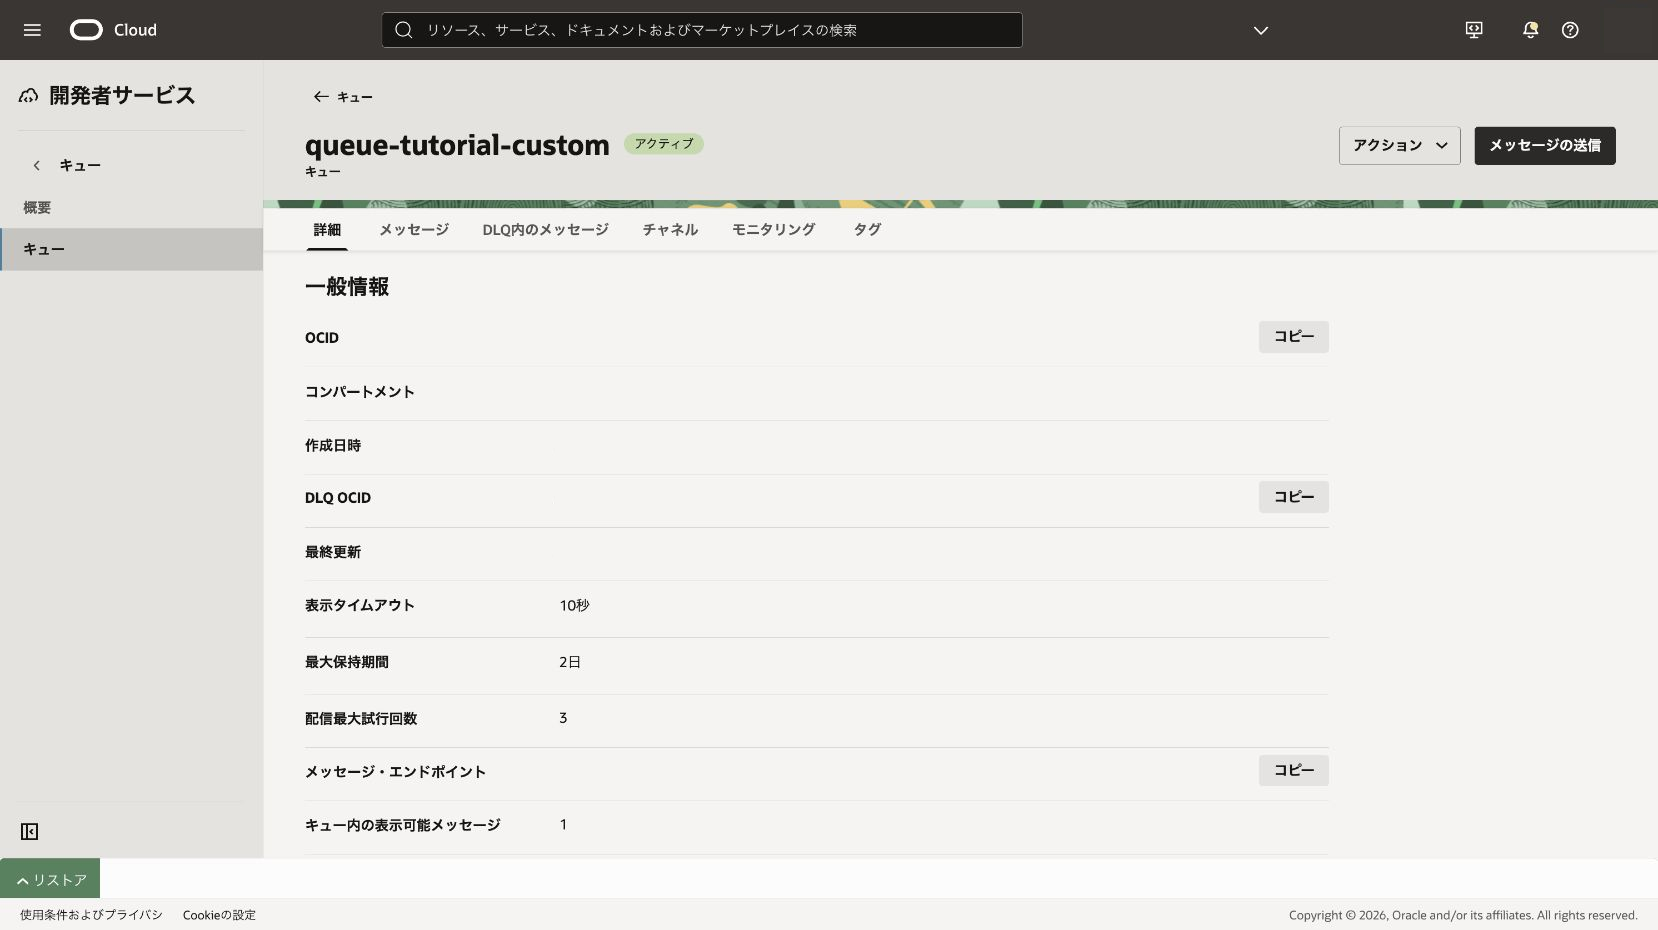The image size is (1658, 930).
Task: Open the アクション dropdown
Action: point(1400,145)
